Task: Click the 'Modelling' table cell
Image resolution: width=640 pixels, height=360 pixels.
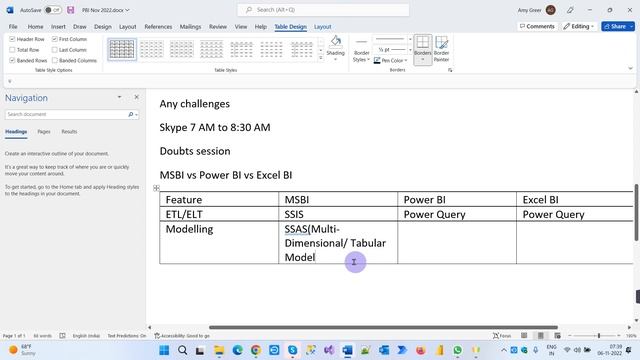Action: coord(219,242)
